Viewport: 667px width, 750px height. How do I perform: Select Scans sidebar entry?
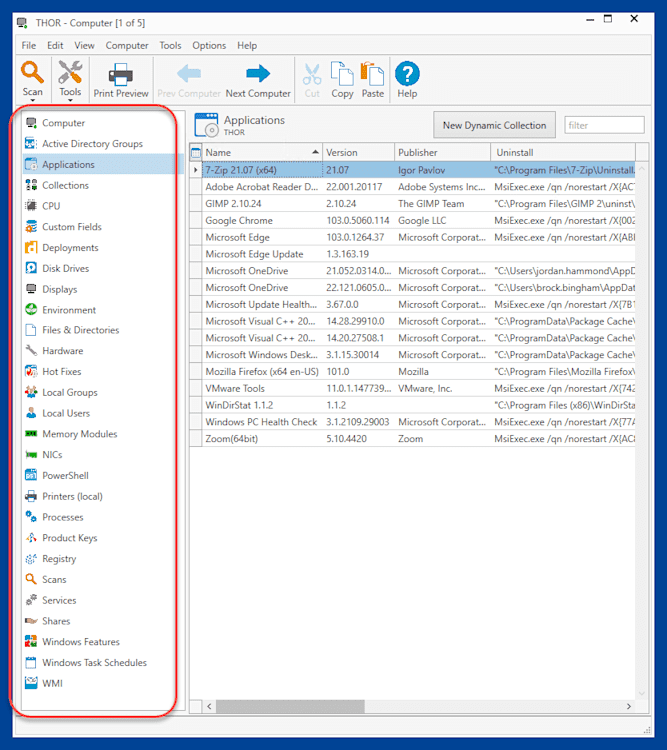54,580
